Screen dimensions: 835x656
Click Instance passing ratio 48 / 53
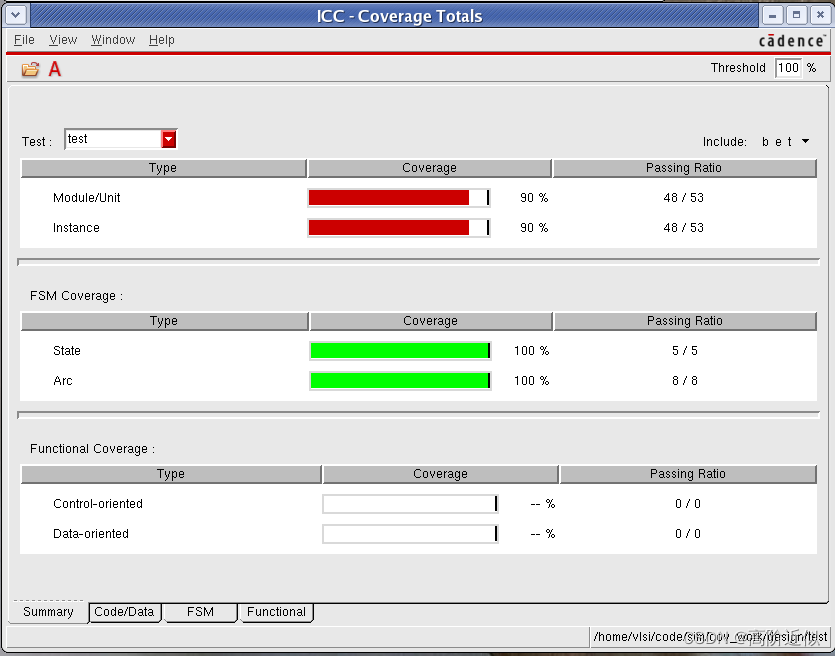point(684,227)
